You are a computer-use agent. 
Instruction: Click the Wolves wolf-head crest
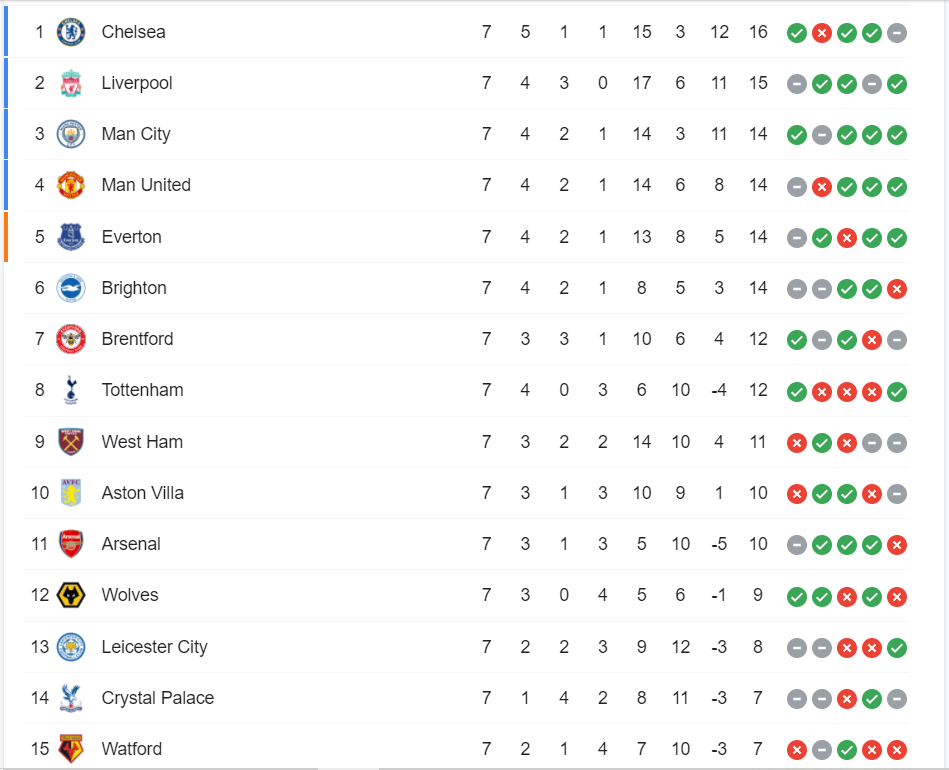coord(71,595)
